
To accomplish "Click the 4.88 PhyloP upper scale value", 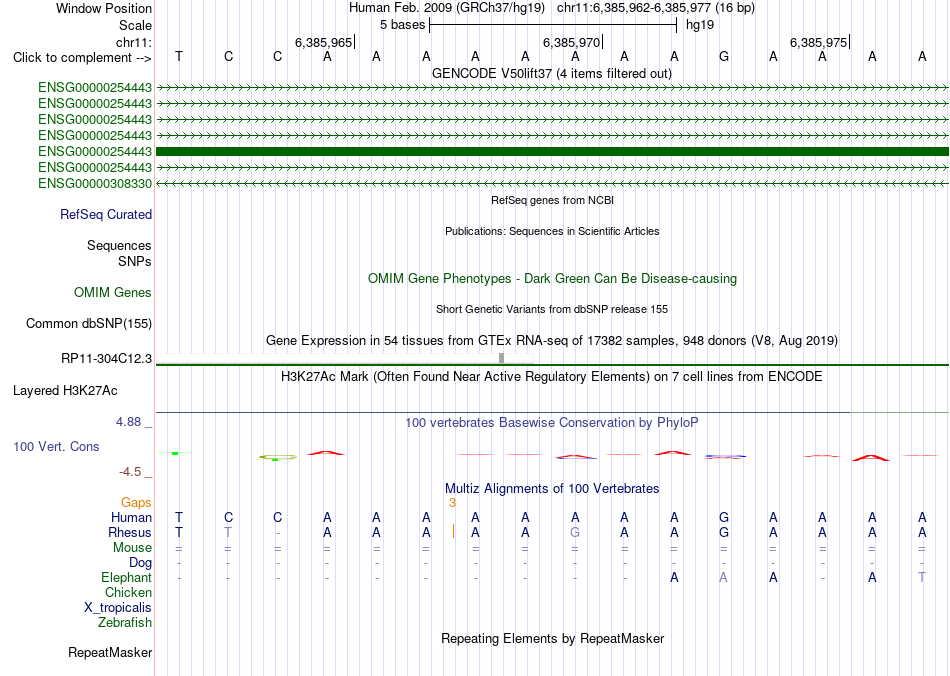I will 128,422.
